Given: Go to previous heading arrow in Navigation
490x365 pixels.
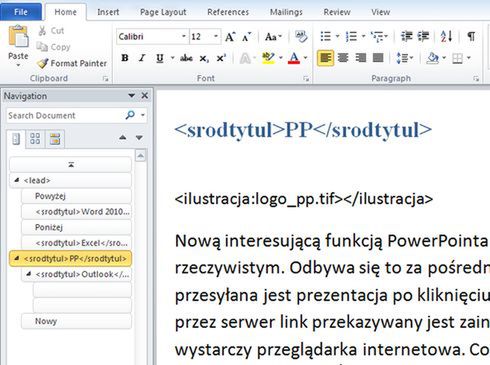Looking at the screenshot, I should (123, 137).
